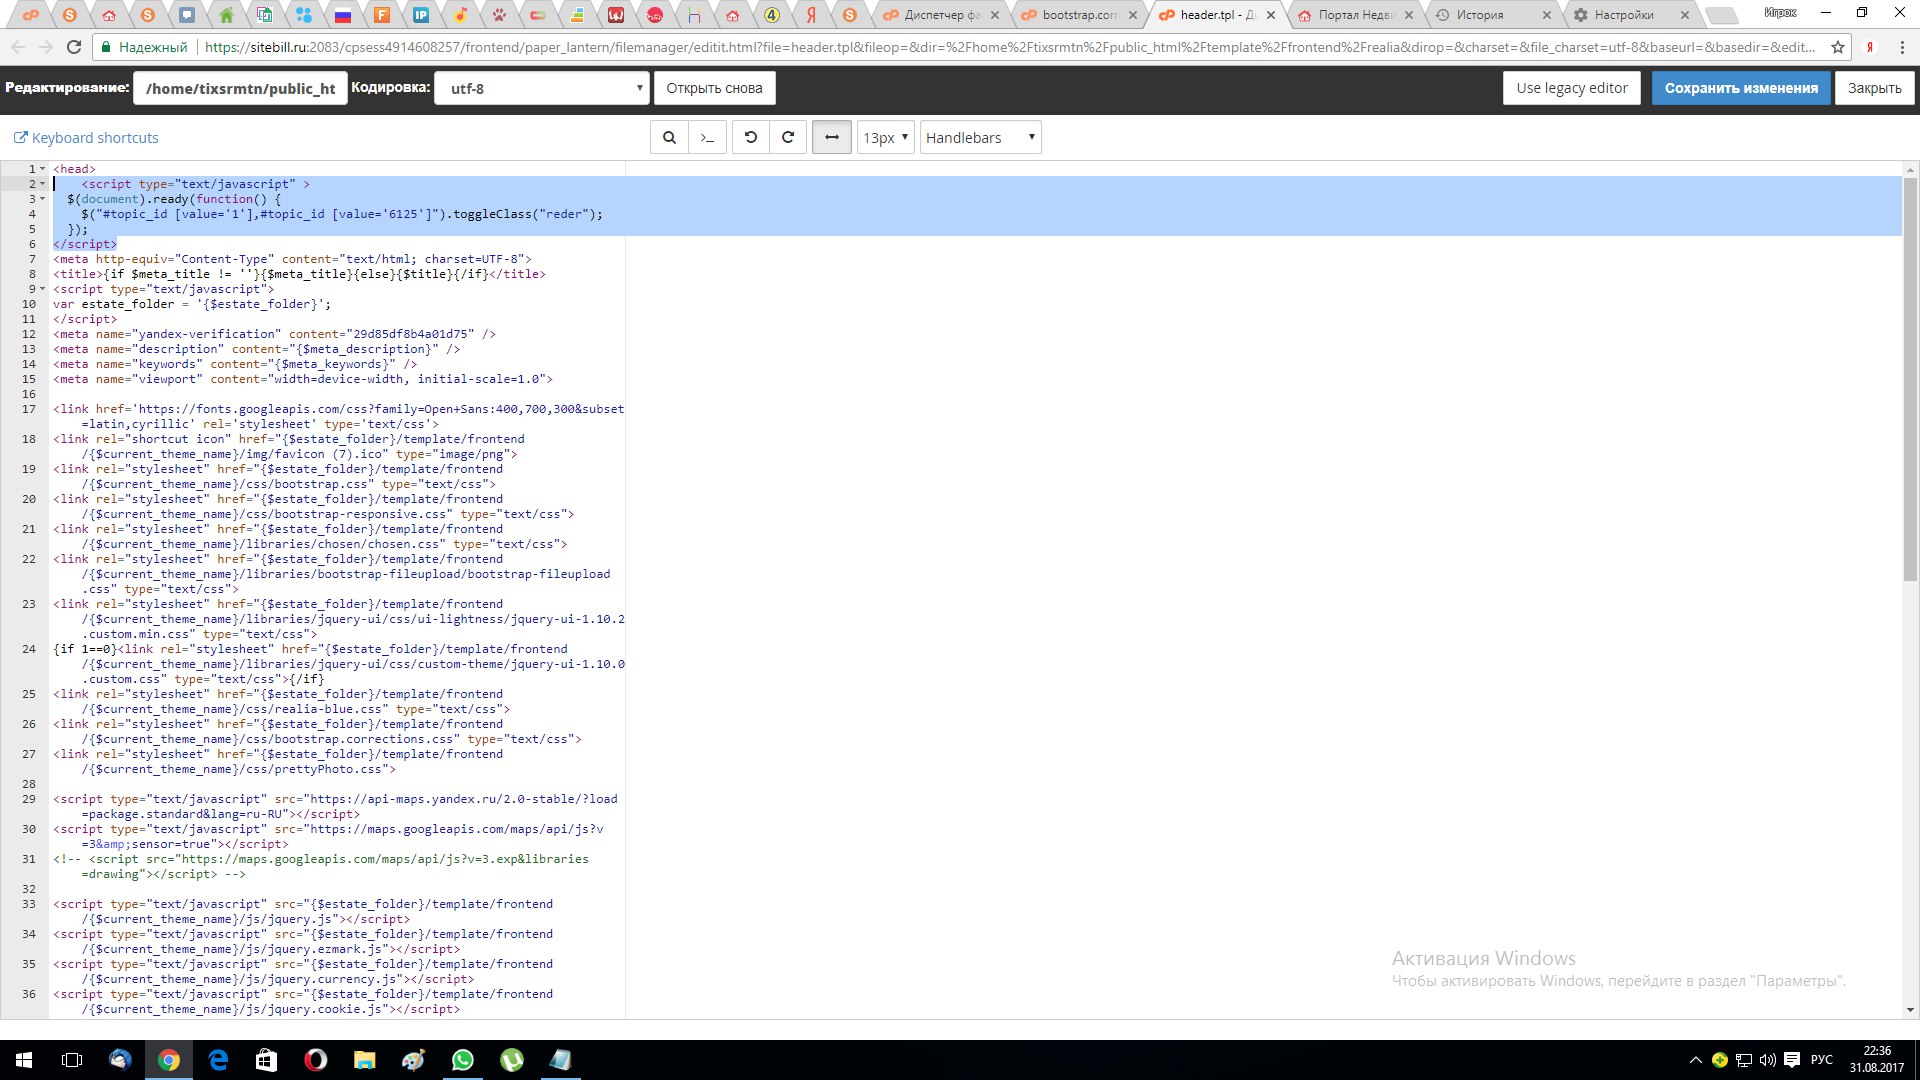Open action center notifications icon
1920x1080 pixels.
click(1792, 1060)
